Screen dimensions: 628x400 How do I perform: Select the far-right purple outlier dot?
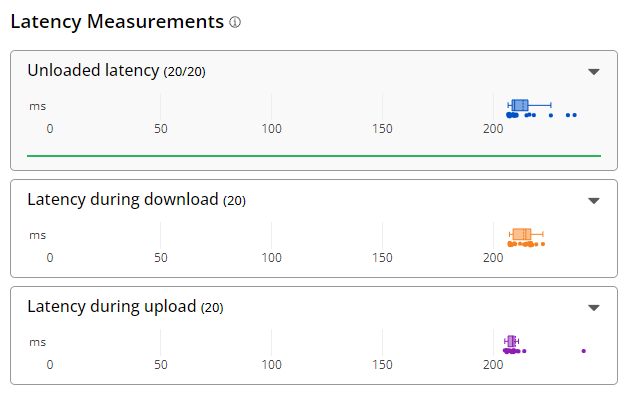[583, 351]
